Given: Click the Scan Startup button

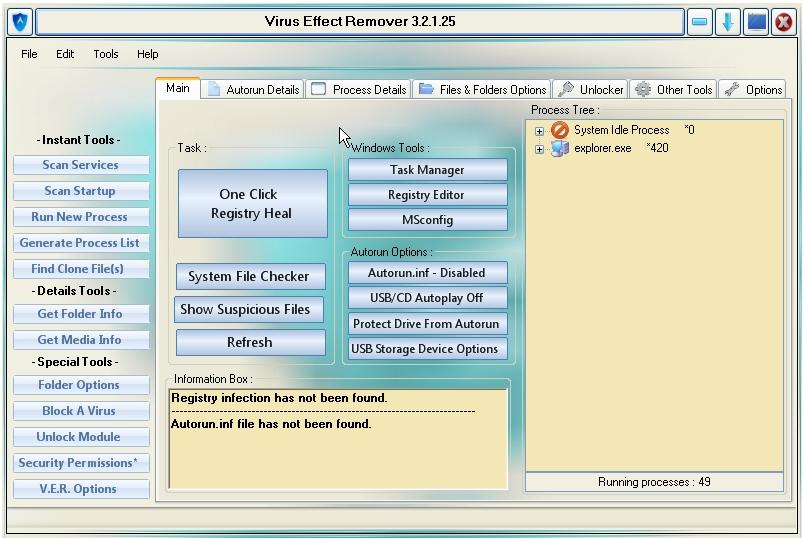Looking at the screenshot, I should point(81,191).
